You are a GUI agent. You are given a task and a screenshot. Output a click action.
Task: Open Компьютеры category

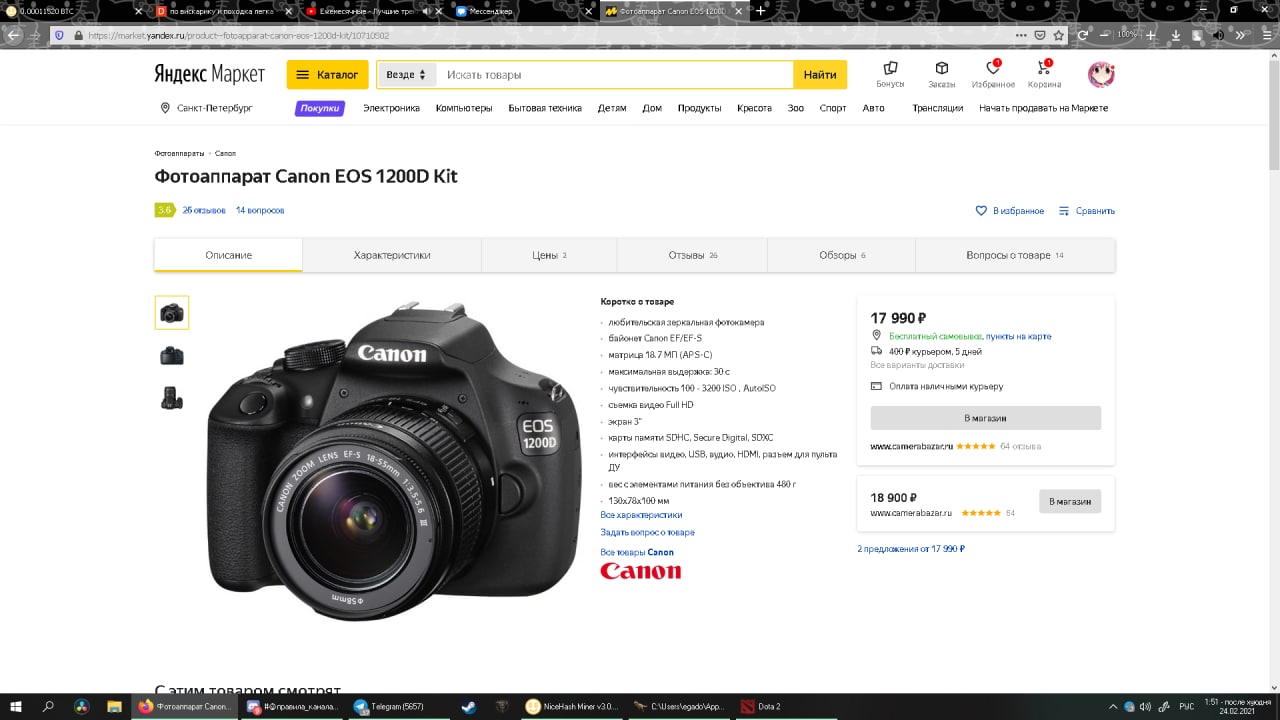pyautogui.click(x=464, y=108)
